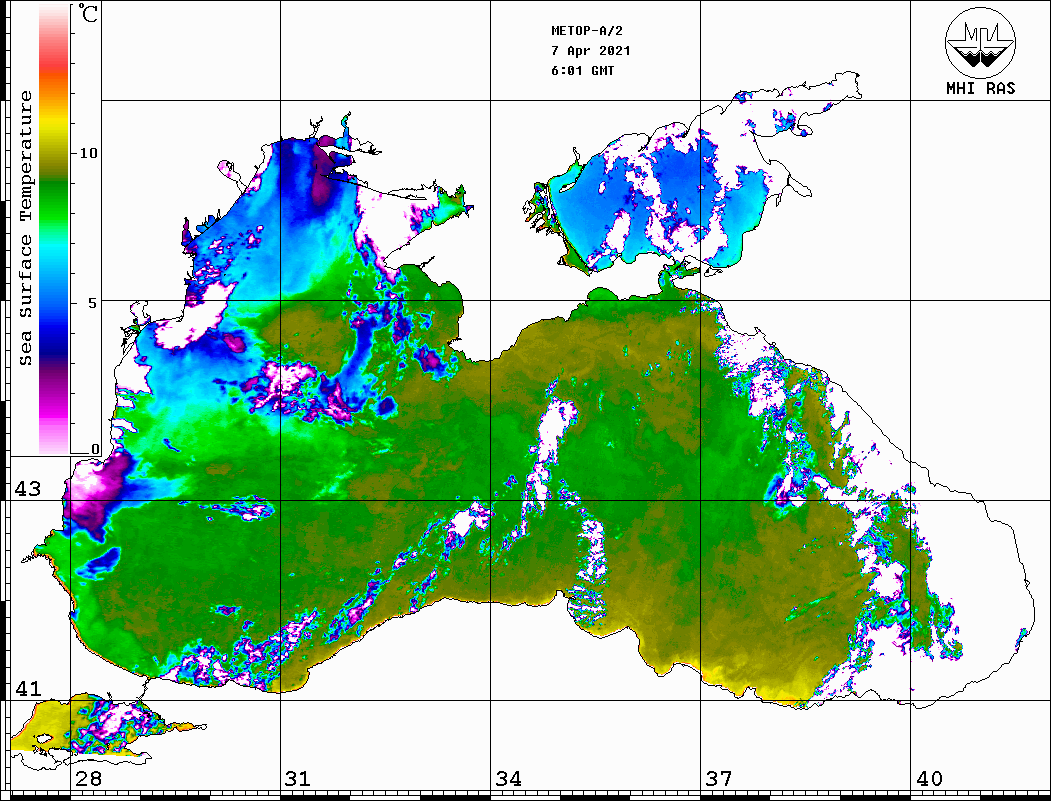Click the MHI RAS logo emblem
This screenshot has height=801, width=1051.
(x=981, y=42)
